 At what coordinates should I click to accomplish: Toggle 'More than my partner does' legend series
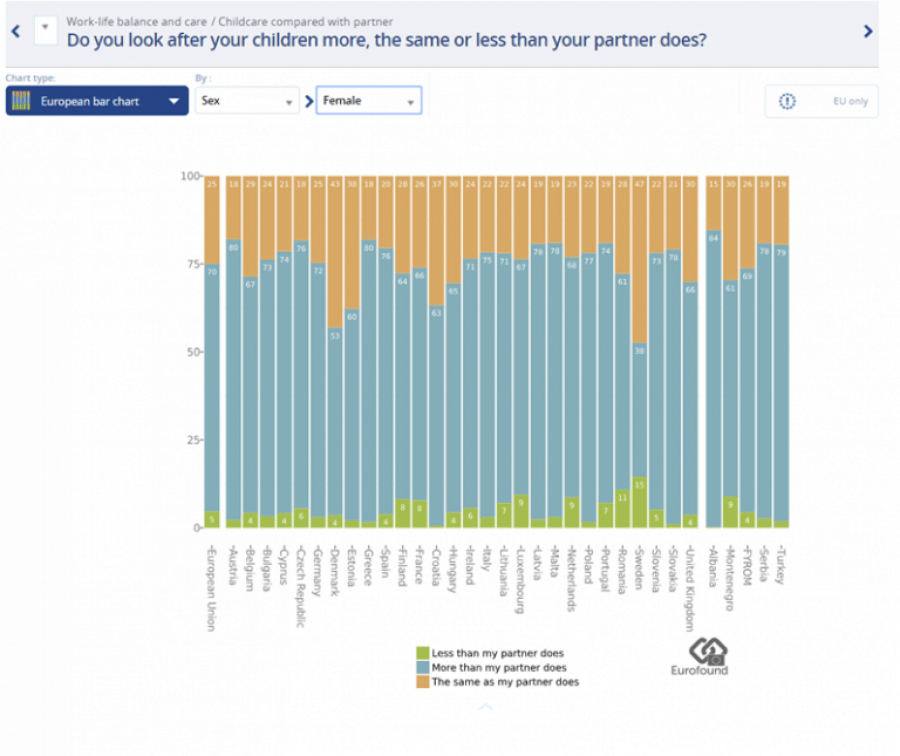[x=498, y=667]
